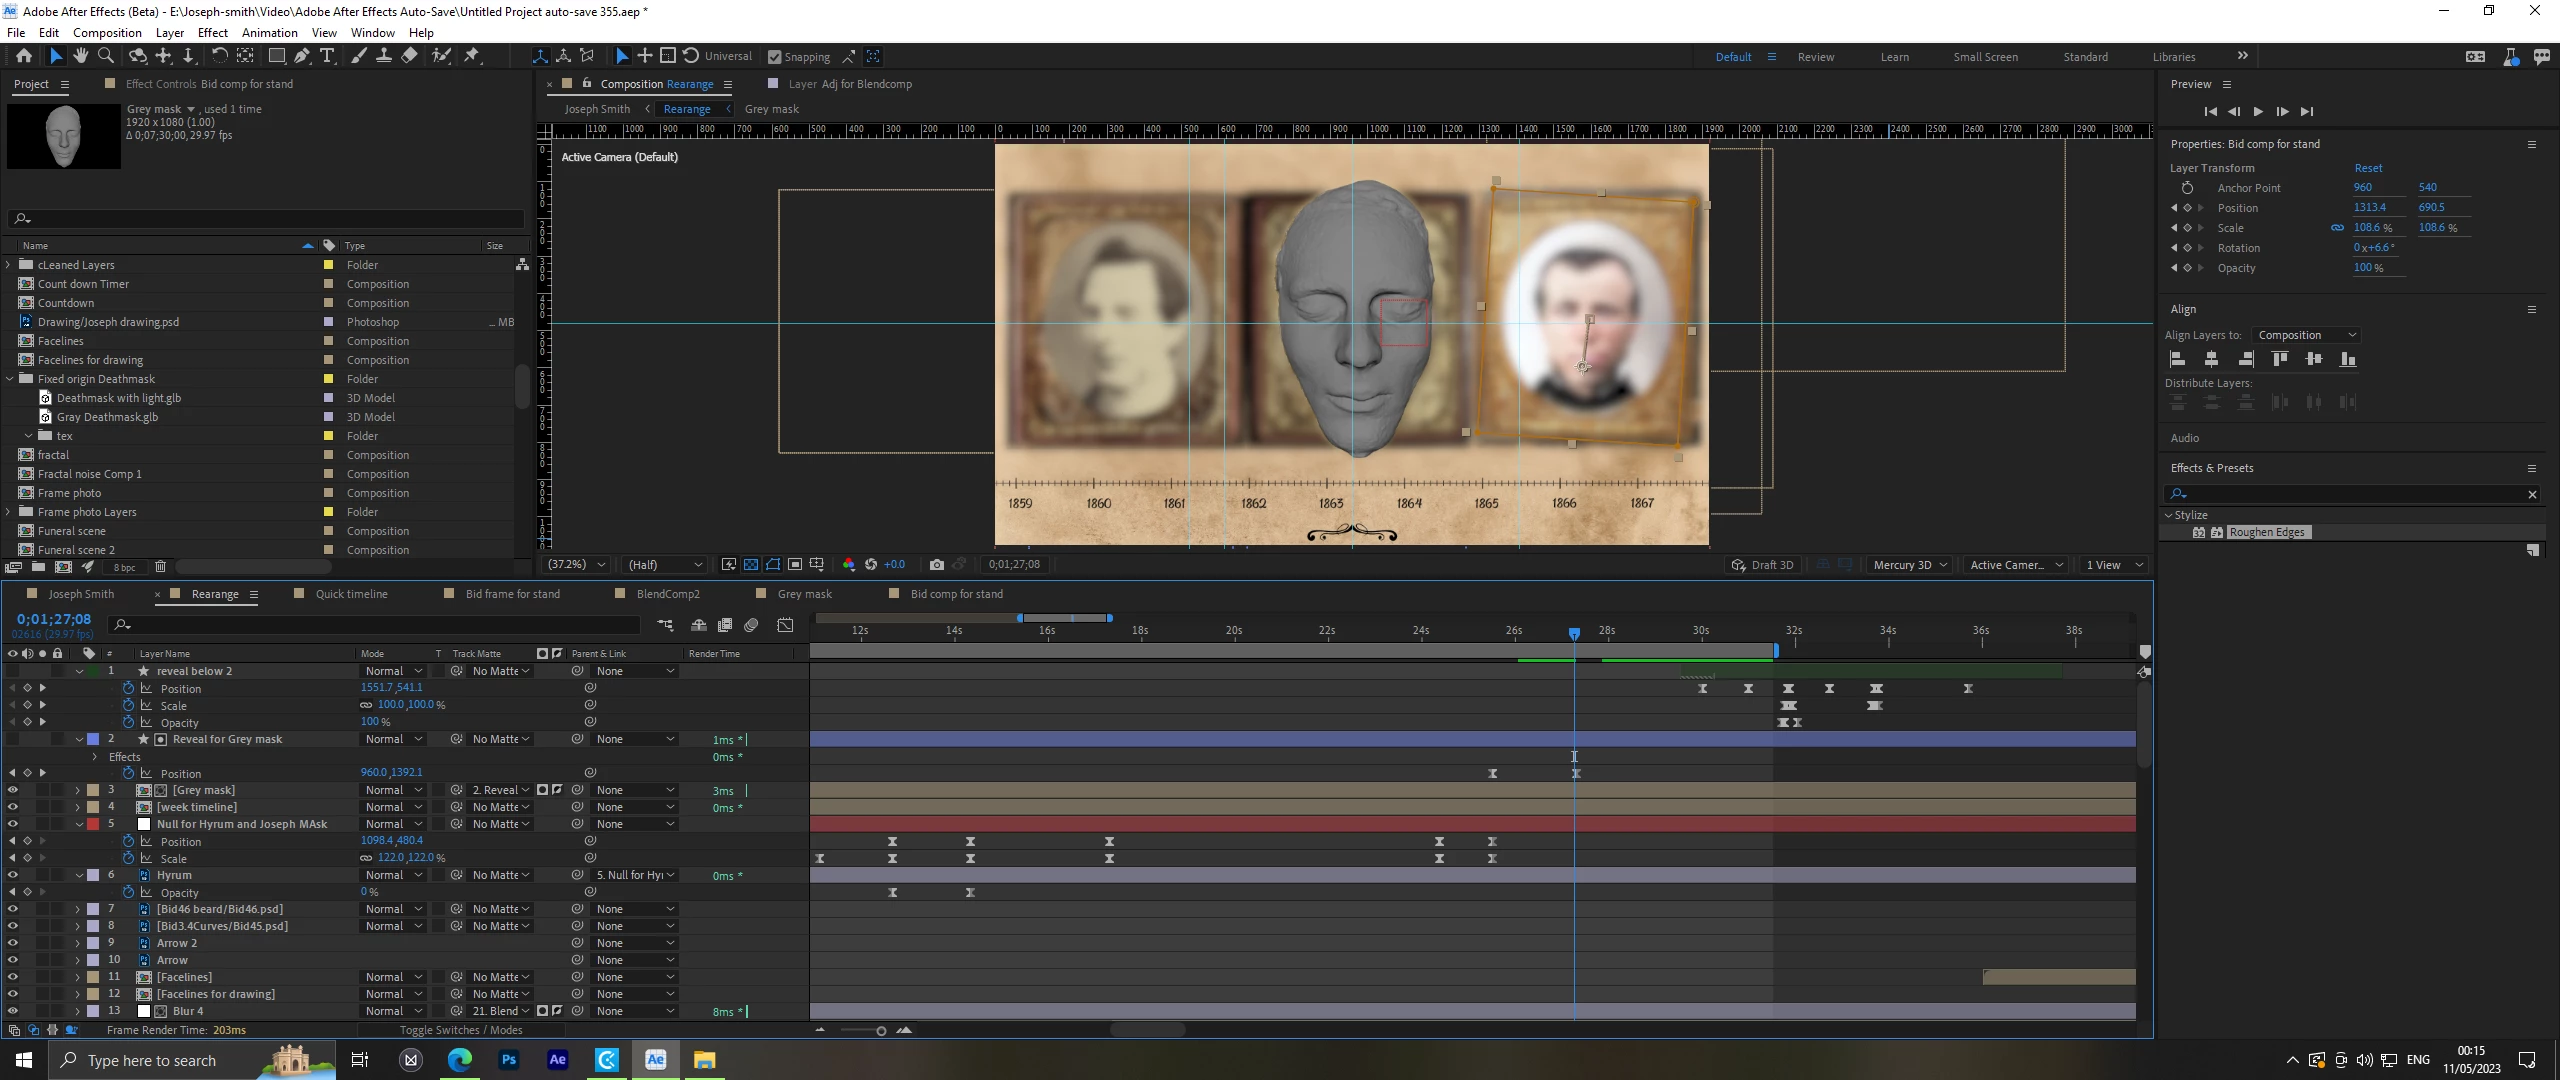Toggle the Snapping checkbox
Screen dimensions: 2560x1080
774,57
